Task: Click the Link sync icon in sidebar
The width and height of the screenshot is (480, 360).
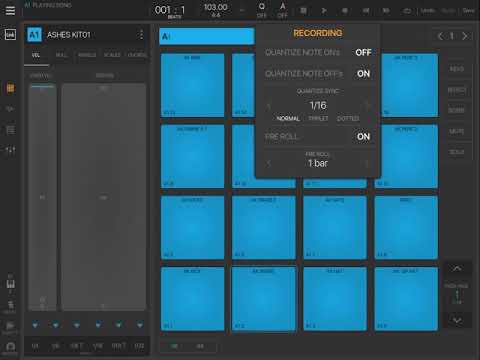Action: (x=10, y=34)
